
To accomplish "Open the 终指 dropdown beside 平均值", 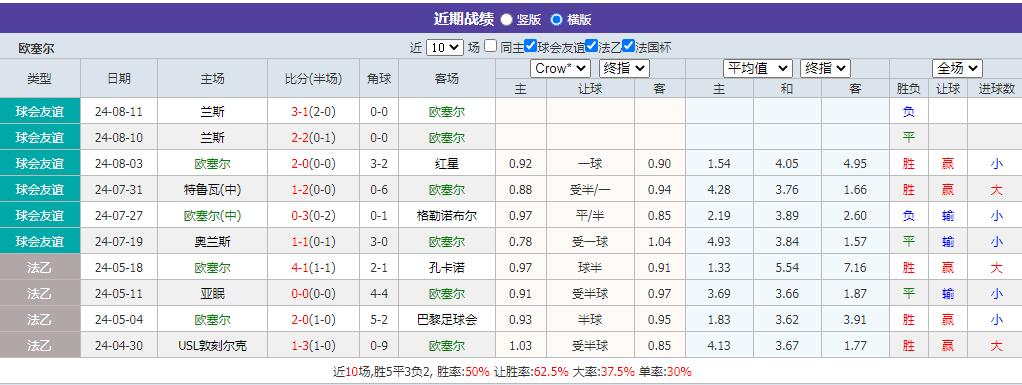I will (x=825, y=68).
